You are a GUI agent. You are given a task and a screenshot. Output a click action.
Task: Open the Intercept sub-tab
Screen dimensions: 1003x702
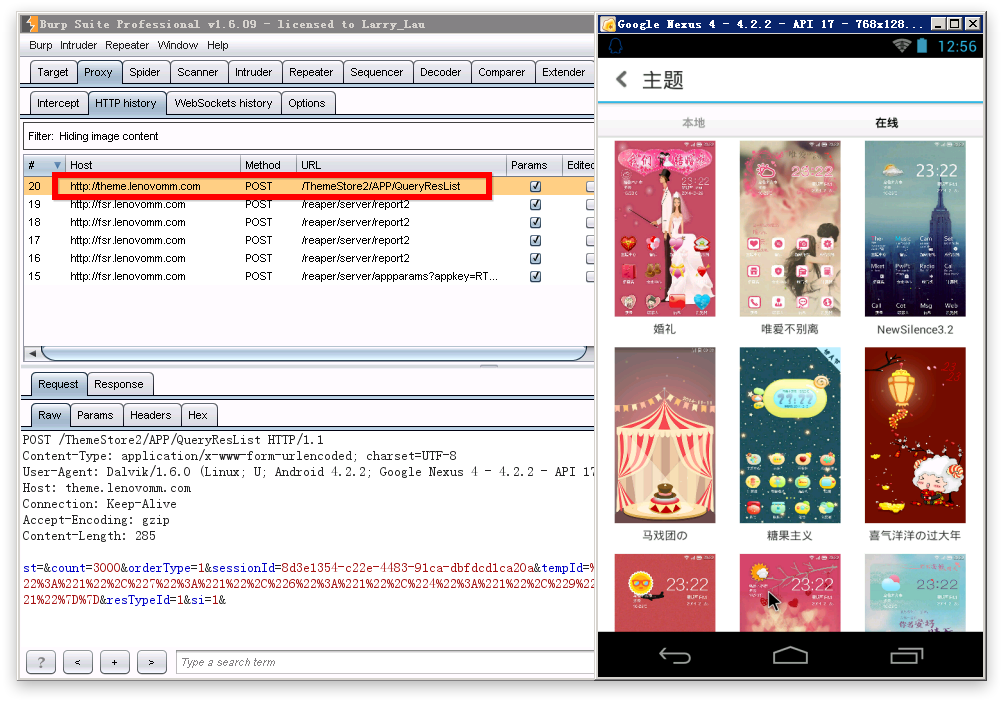[x=58, y=103]
